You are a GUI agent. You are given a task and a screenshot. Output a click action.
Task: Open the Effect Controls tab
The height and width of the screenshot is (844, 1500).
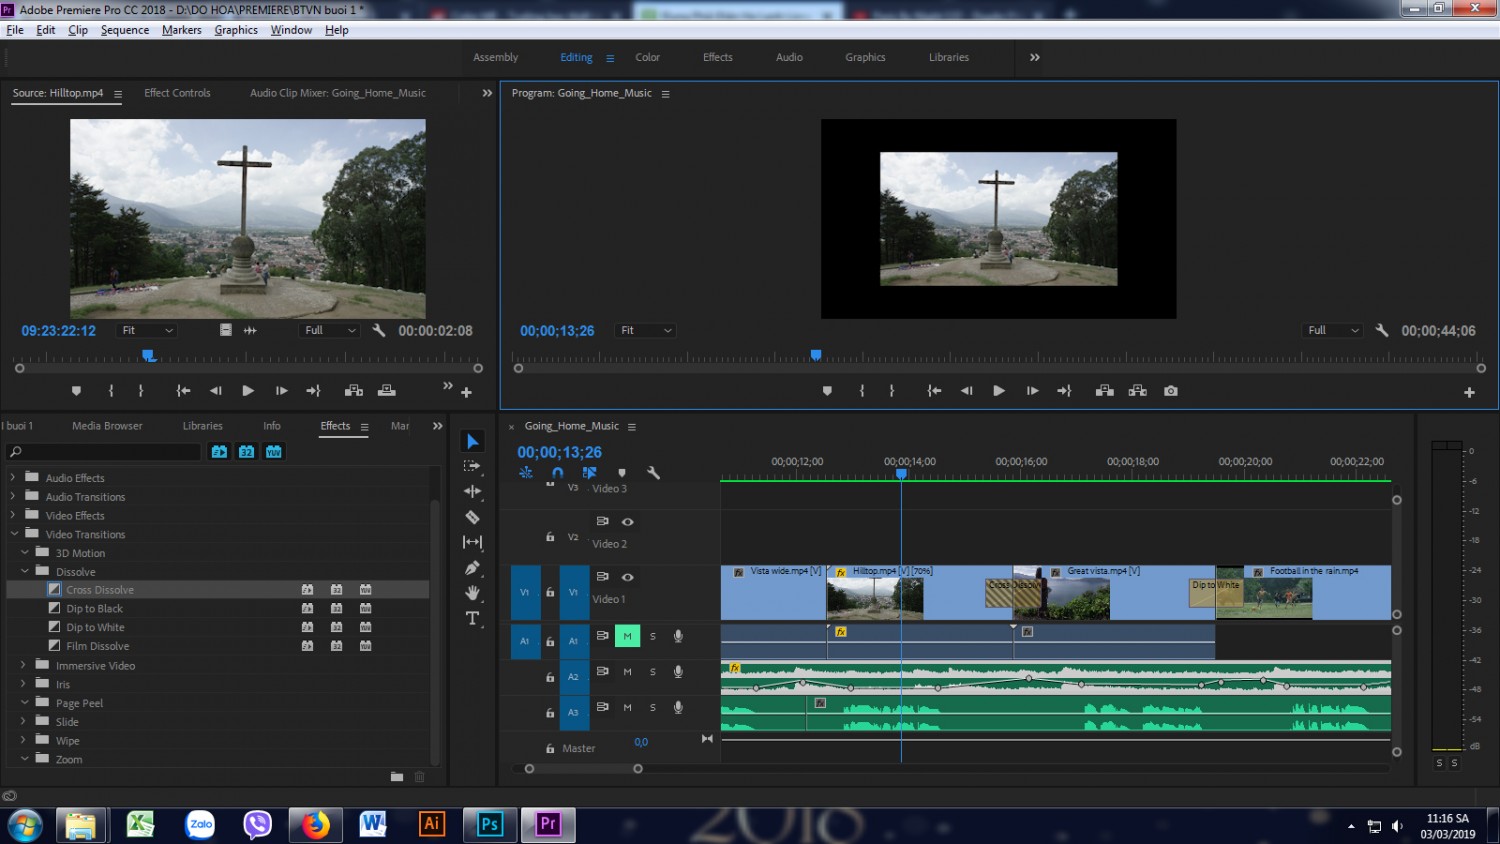pos(177,93)
